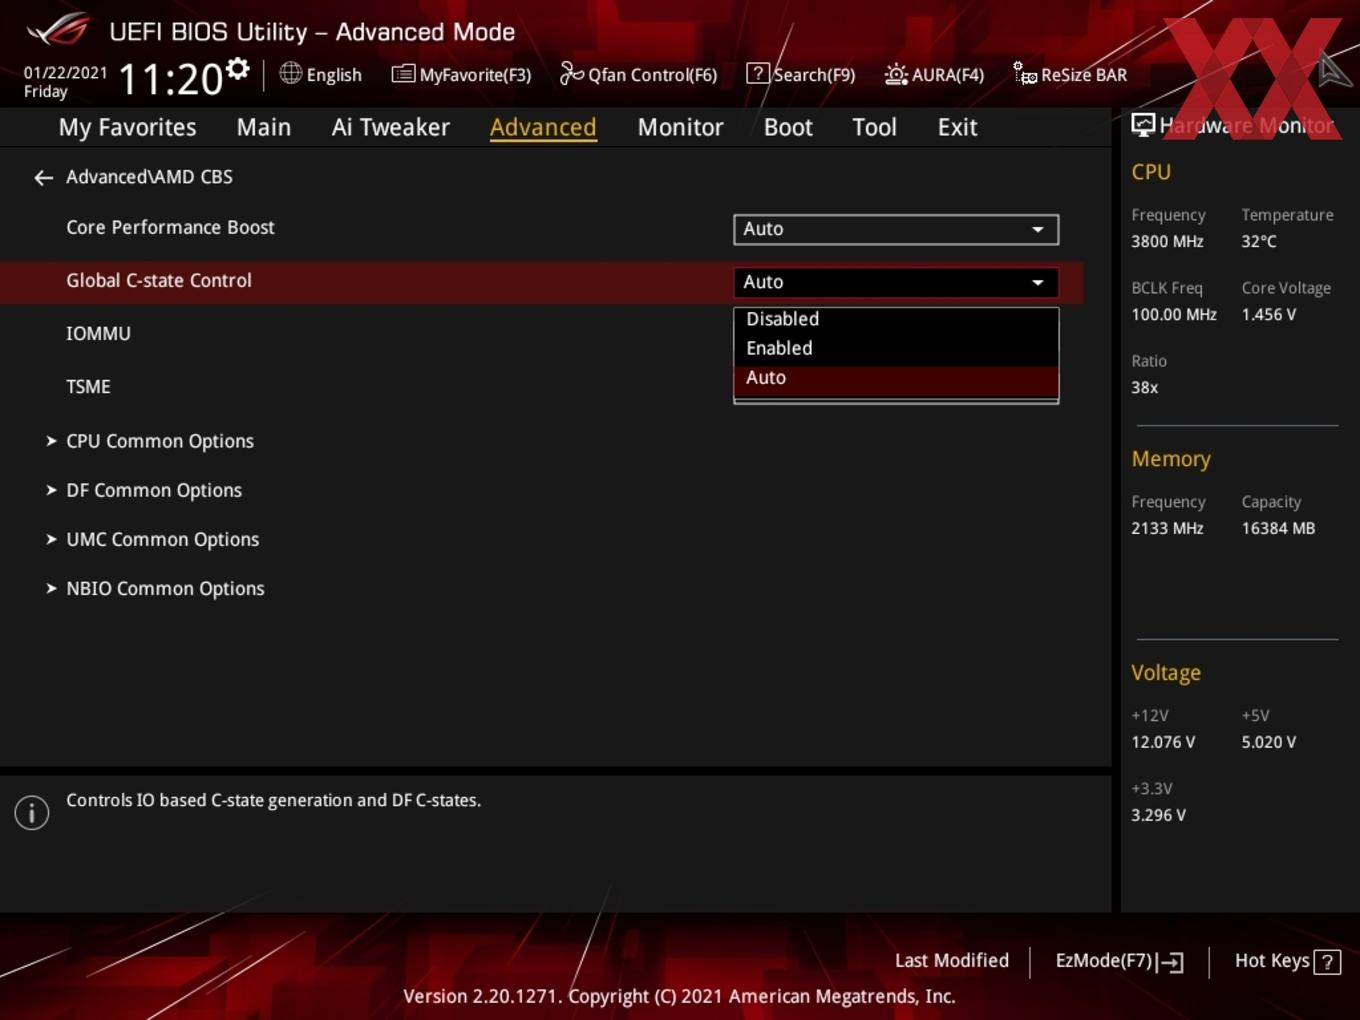This screenshot has height=1020, width=1360.
Task: Click the Hot Keys question mark box
Action: tap(1327, 962)
